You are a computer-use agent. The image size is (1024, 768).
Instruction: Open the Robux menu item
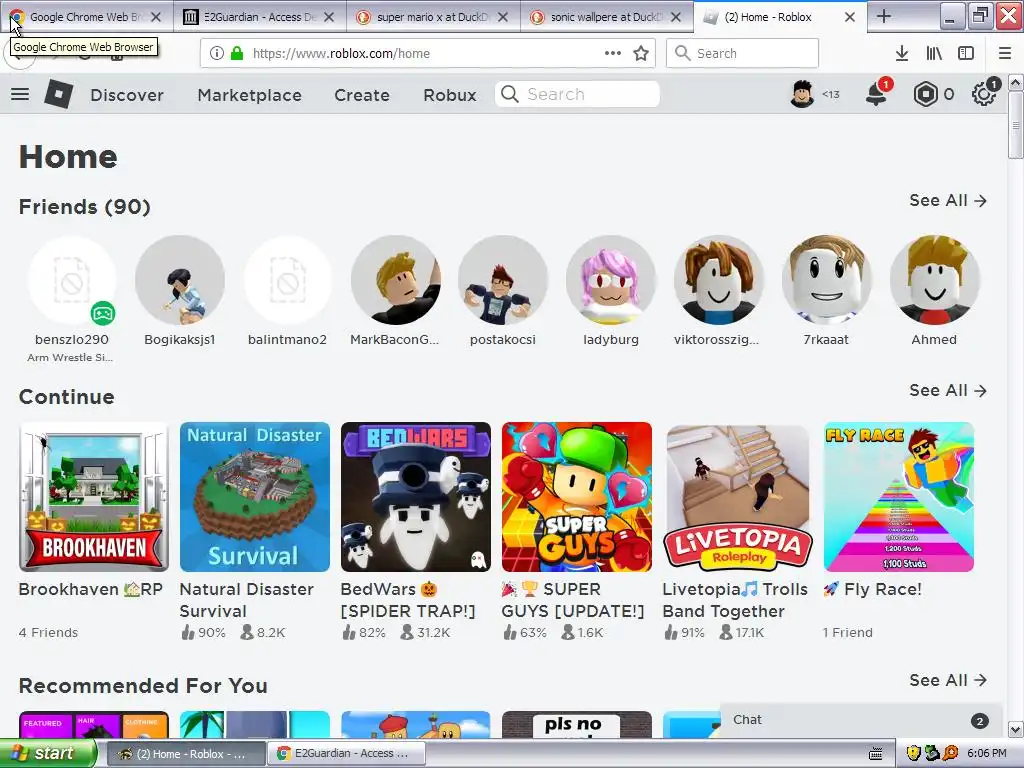tap(449, 95)
